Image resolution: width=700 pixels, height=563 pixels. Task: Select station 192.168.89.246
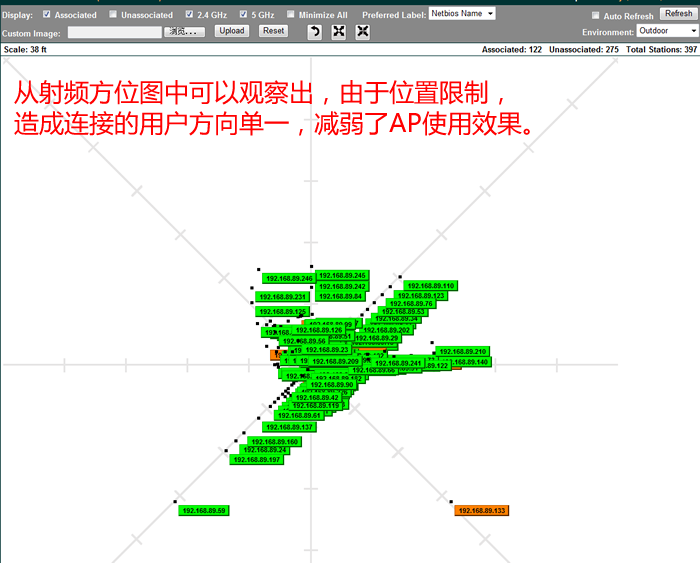point(289,279)
